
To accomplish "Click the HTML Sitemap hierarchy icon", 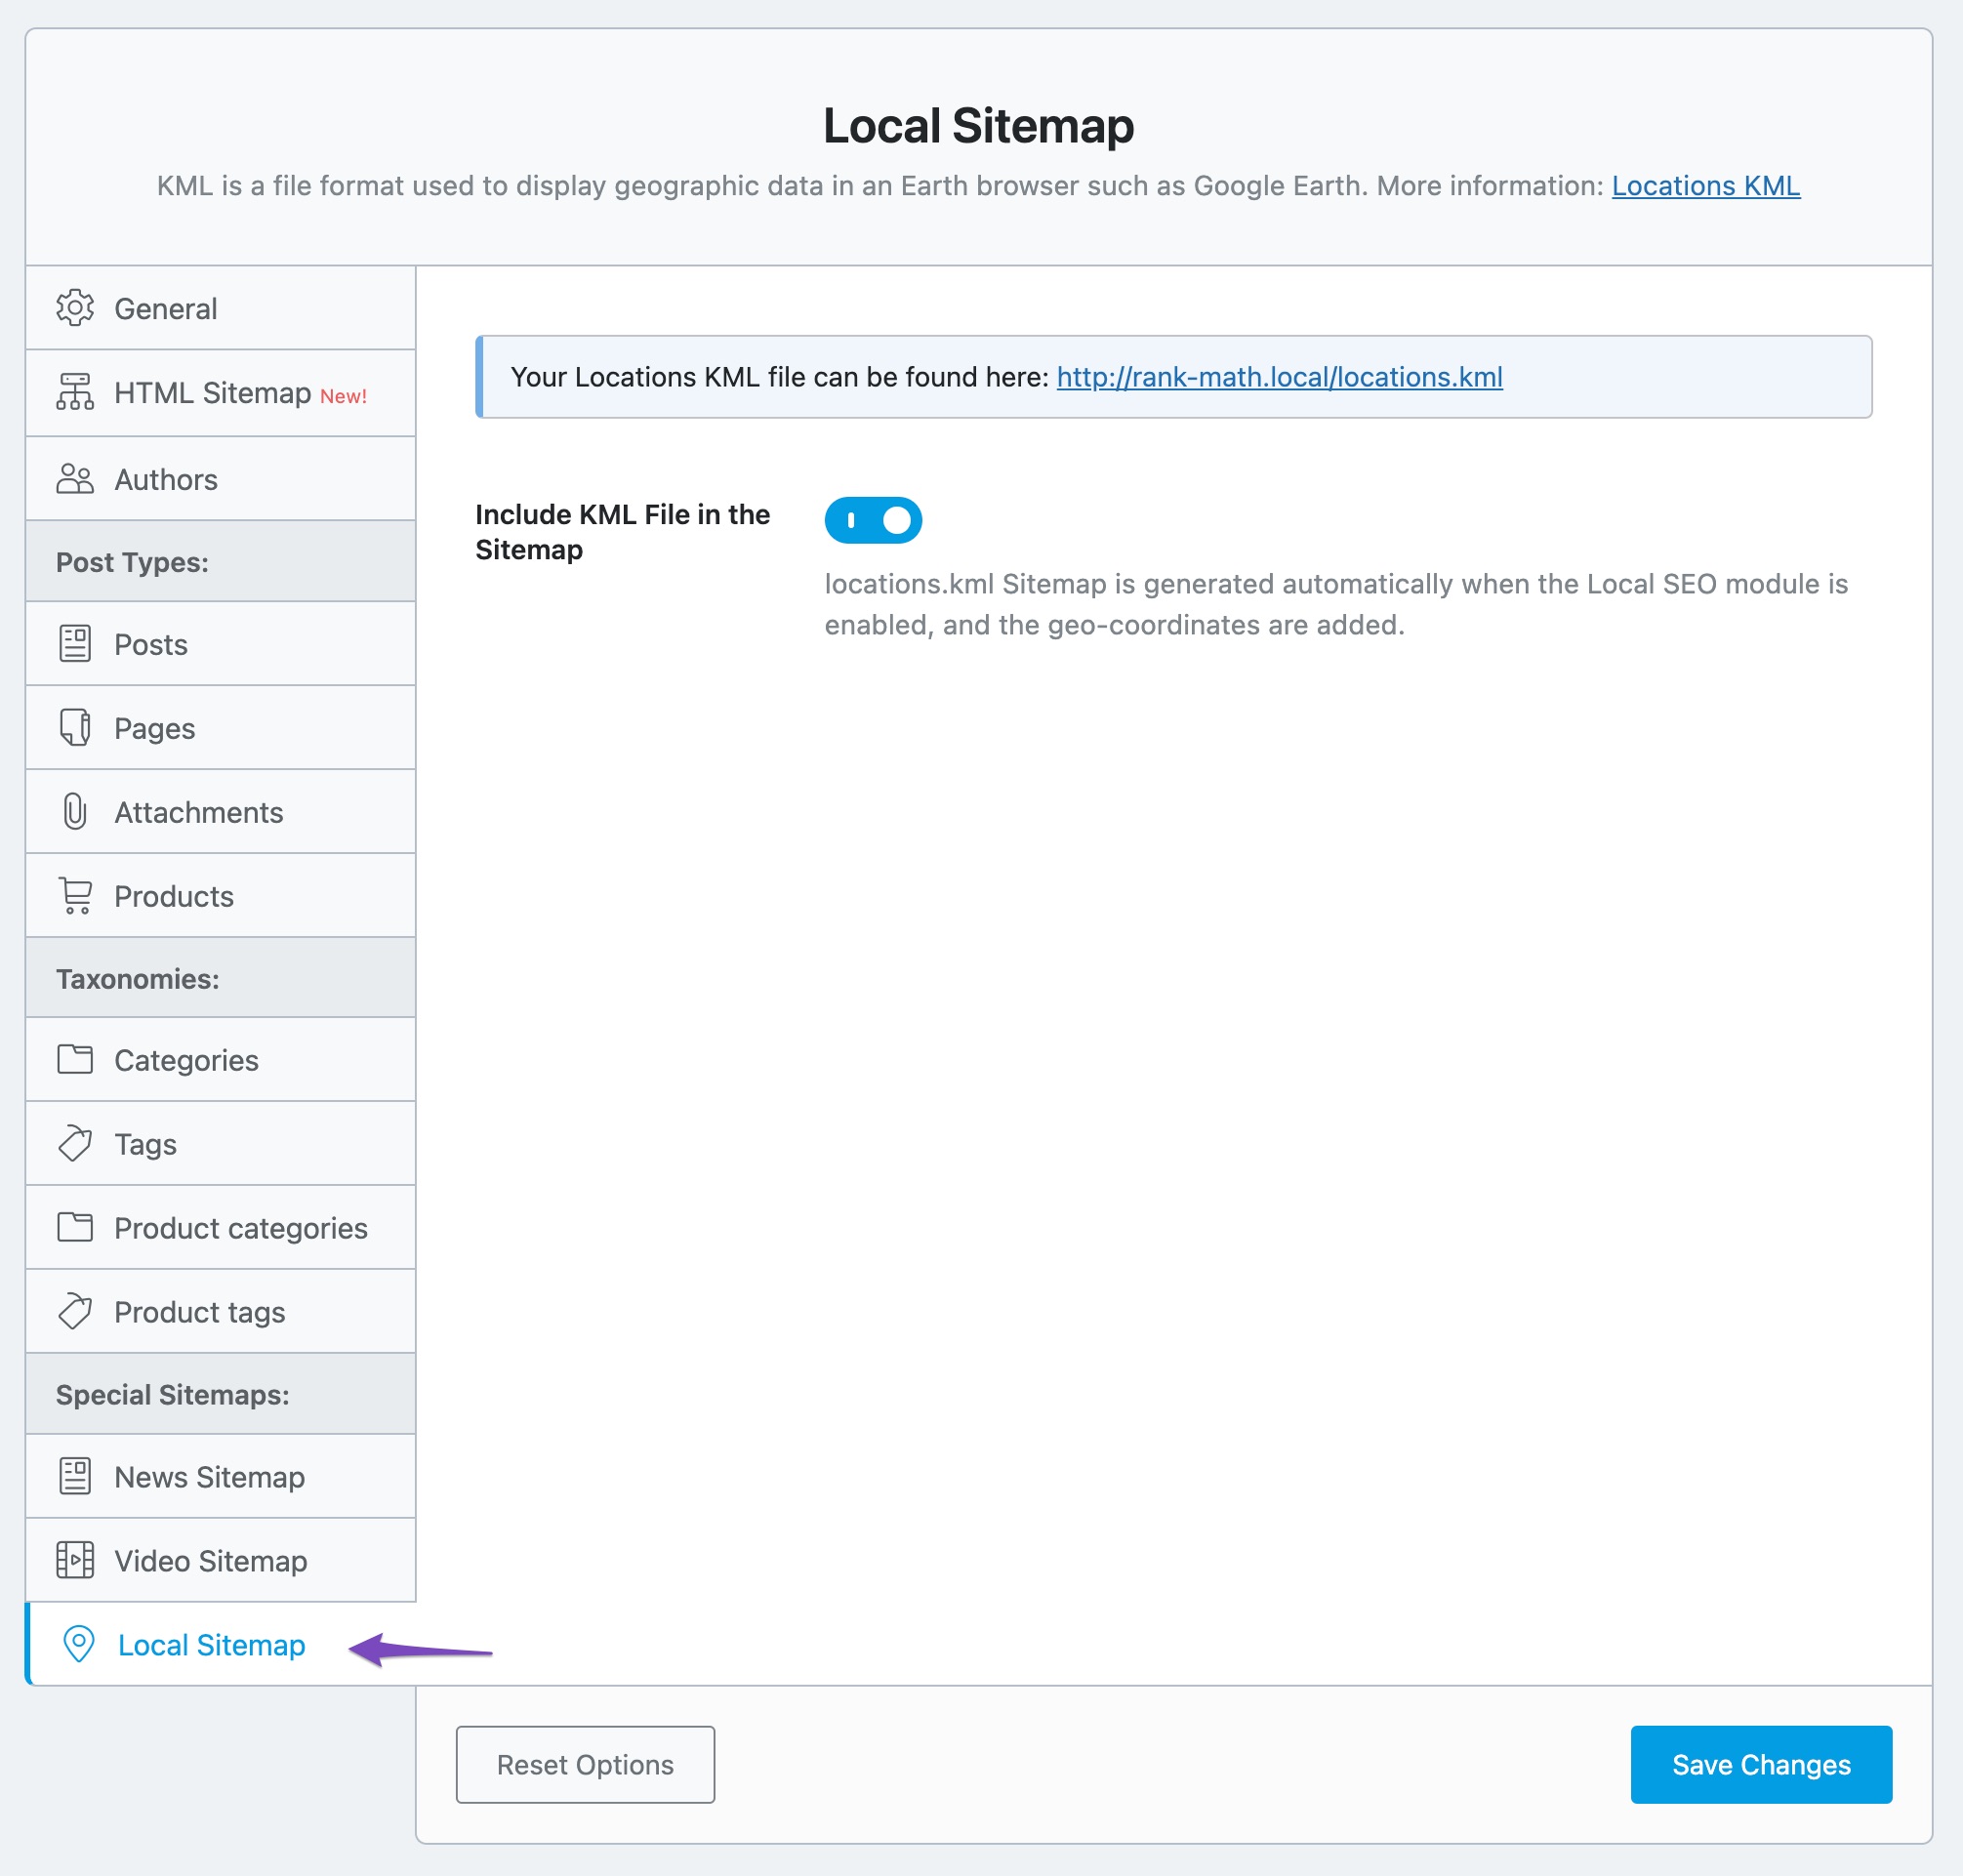I will coord(75,392).
